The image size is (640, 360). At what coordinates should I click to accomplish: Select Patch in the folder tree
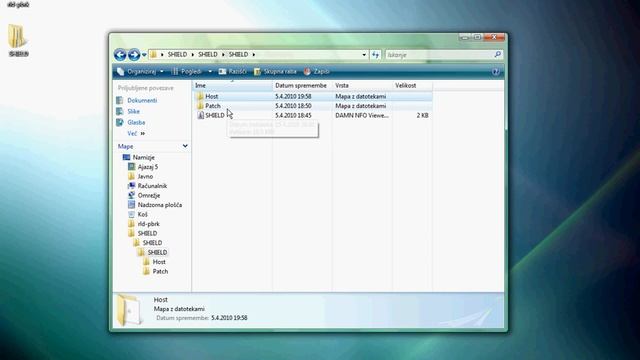coord(160,271)
